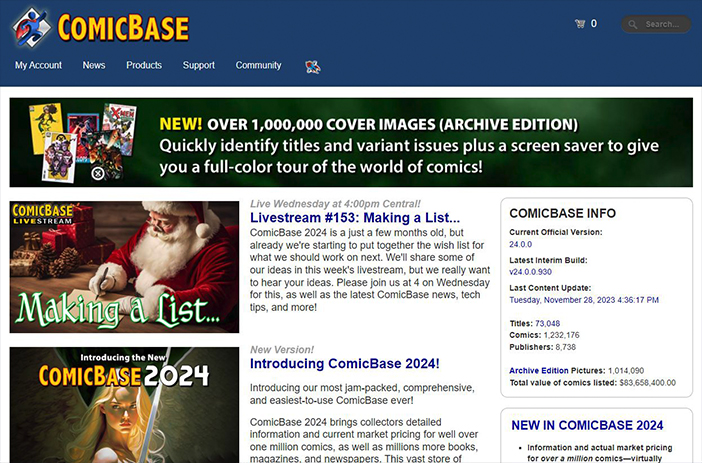Dismiss the banner via circled X icon

click(x=98, y=173)
